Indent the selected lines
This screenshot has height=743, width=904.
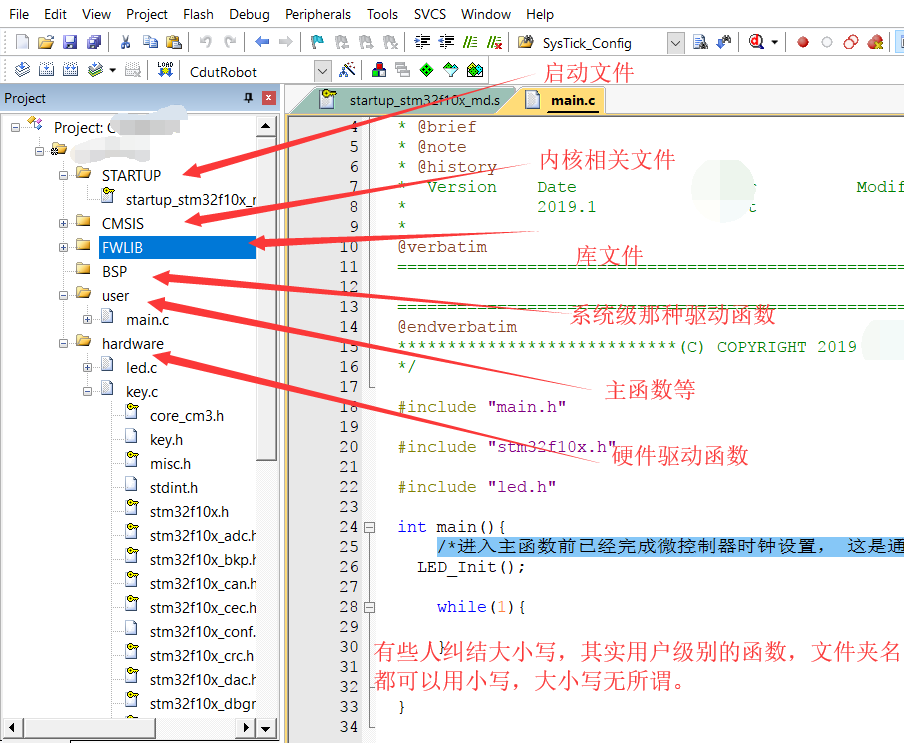click(x=422, y=42)
